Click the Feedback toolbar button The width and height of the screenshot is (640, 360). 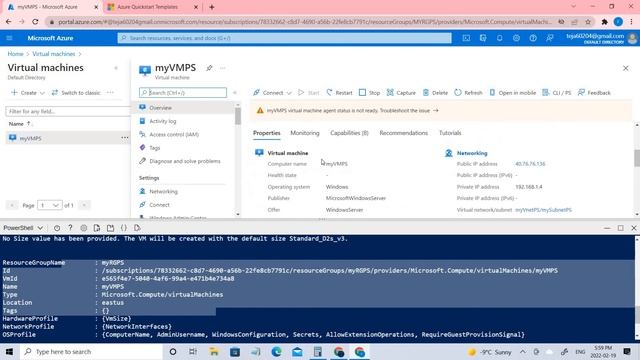tap(594, 93)
